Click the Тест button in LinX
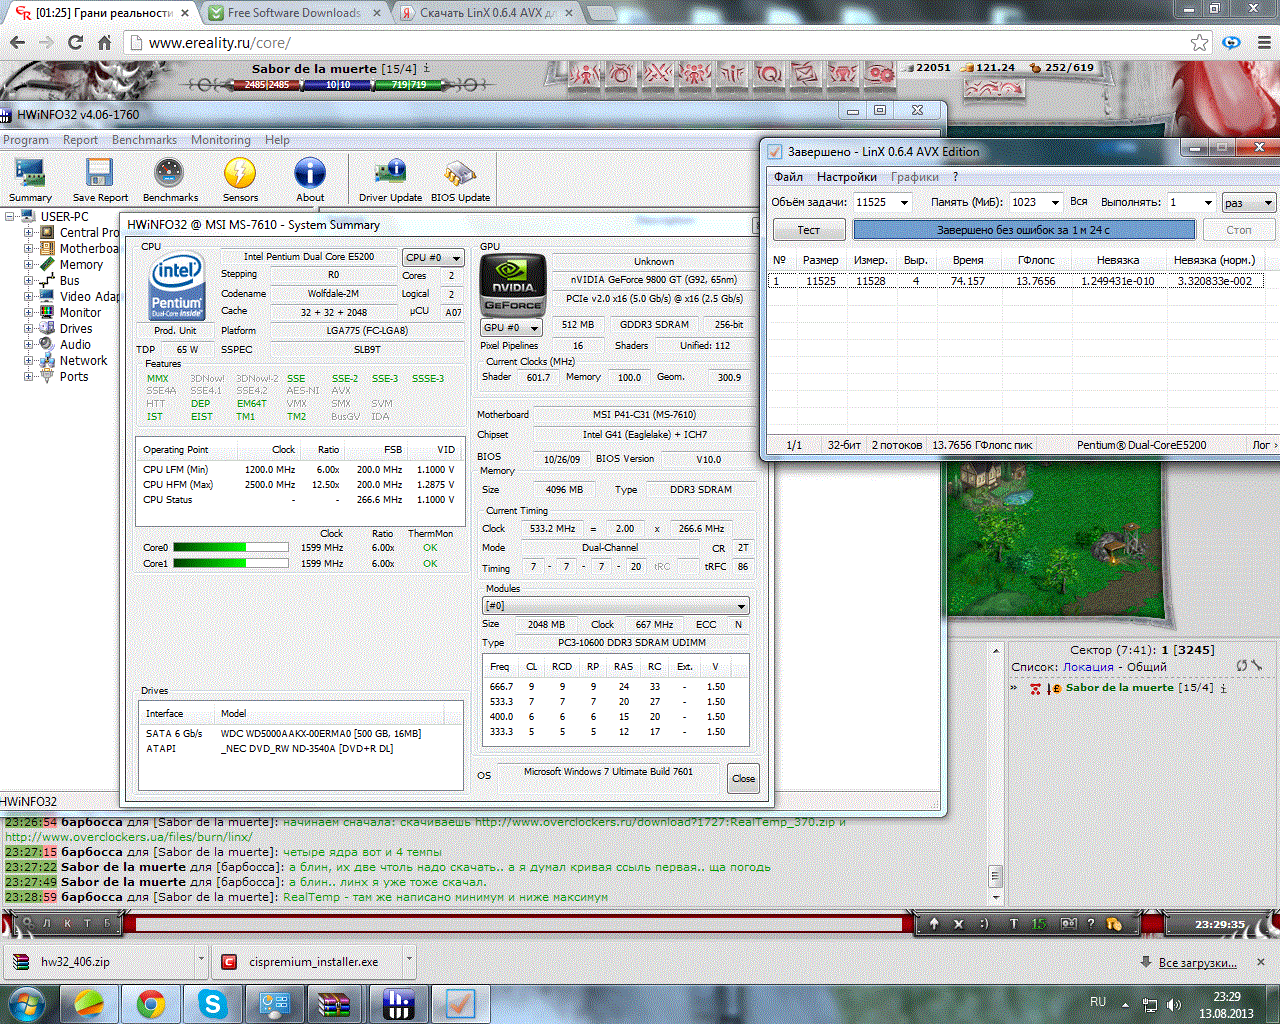Image resolution: width=1280 pixels, height=1024 pixels. coord(808,230)
